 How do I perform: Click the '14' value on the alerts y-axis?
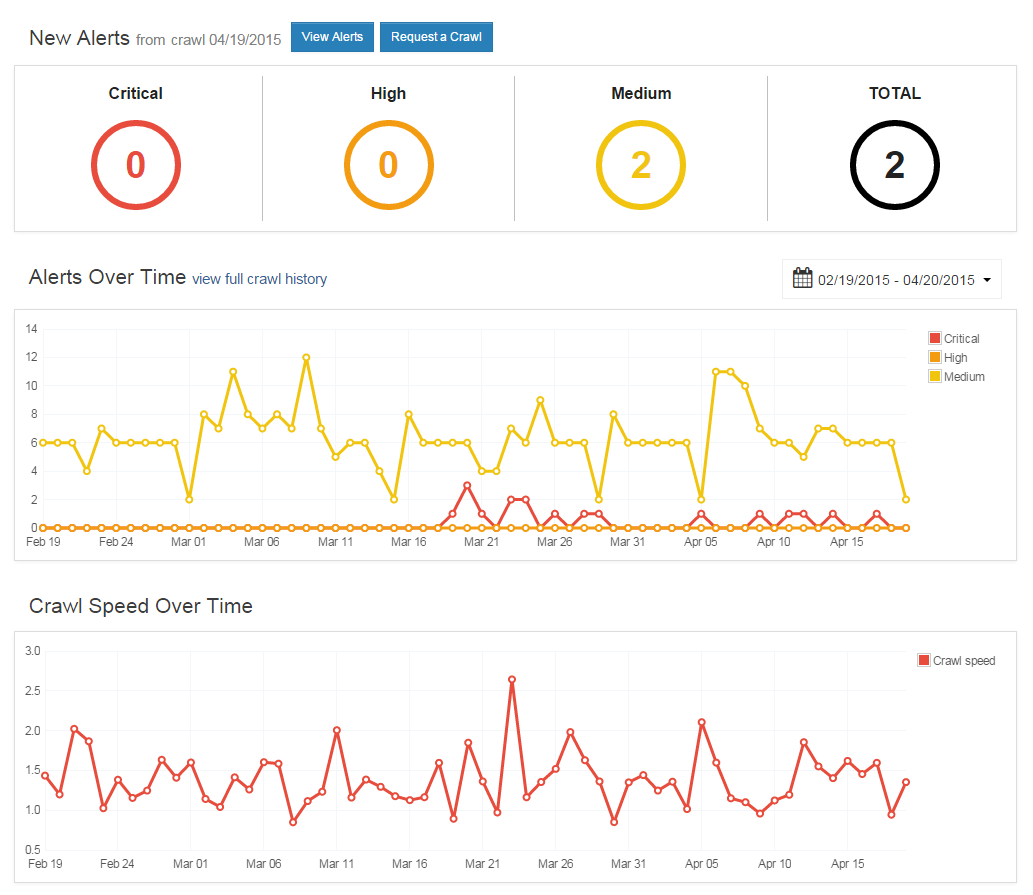[x=32, y=329]
